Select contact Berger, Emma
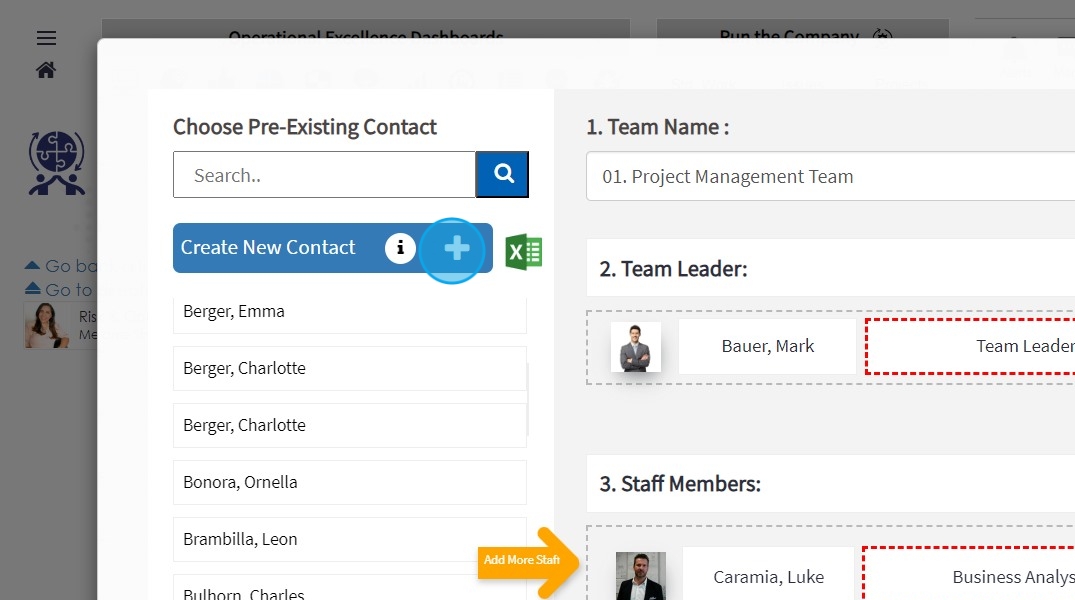The height and width of the screenshot is (600, 1075). click(x=350, y=313)
